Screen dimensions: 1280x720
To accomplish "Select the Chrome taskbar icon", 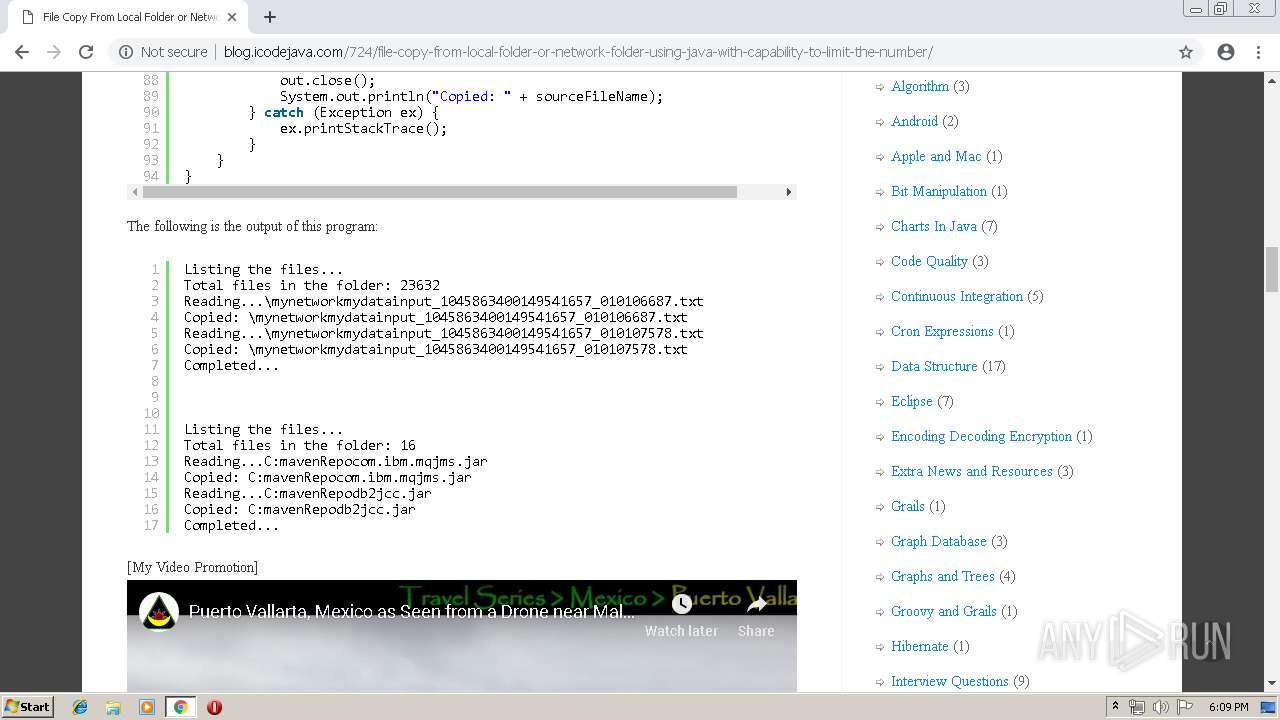I will pyautogui.click(x=180, y=707).
